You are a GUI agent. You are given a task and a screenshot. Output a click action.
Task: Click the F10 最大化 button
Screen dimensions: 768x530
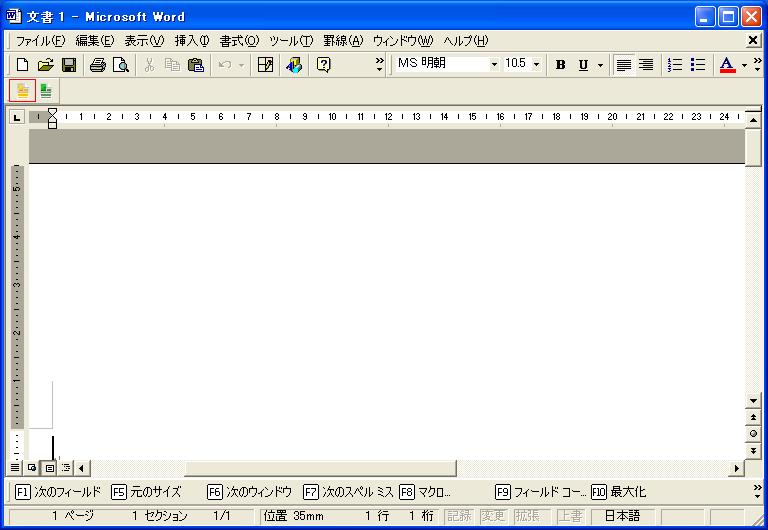619,492
